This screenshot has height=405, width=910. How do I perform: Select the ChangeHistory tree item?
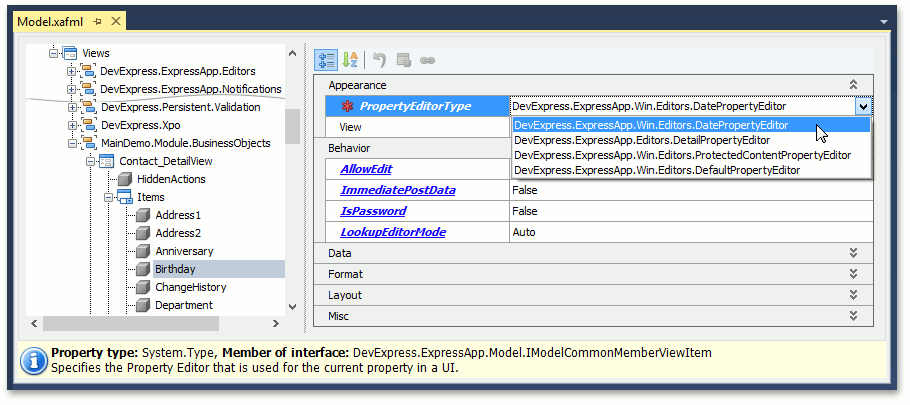tap(190, 287)
